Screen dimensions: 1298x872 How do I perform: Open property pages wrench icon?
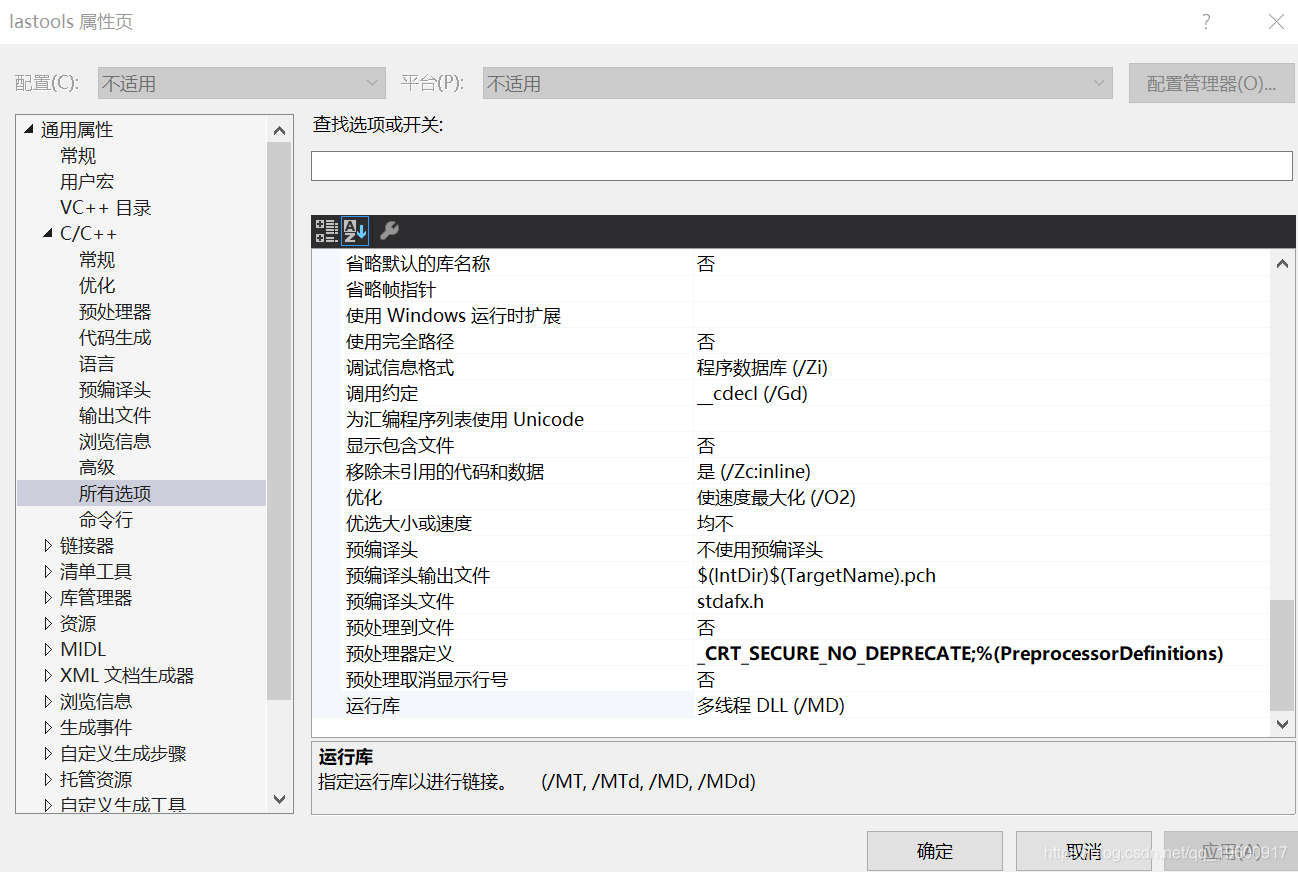click(x=389, y=231)
